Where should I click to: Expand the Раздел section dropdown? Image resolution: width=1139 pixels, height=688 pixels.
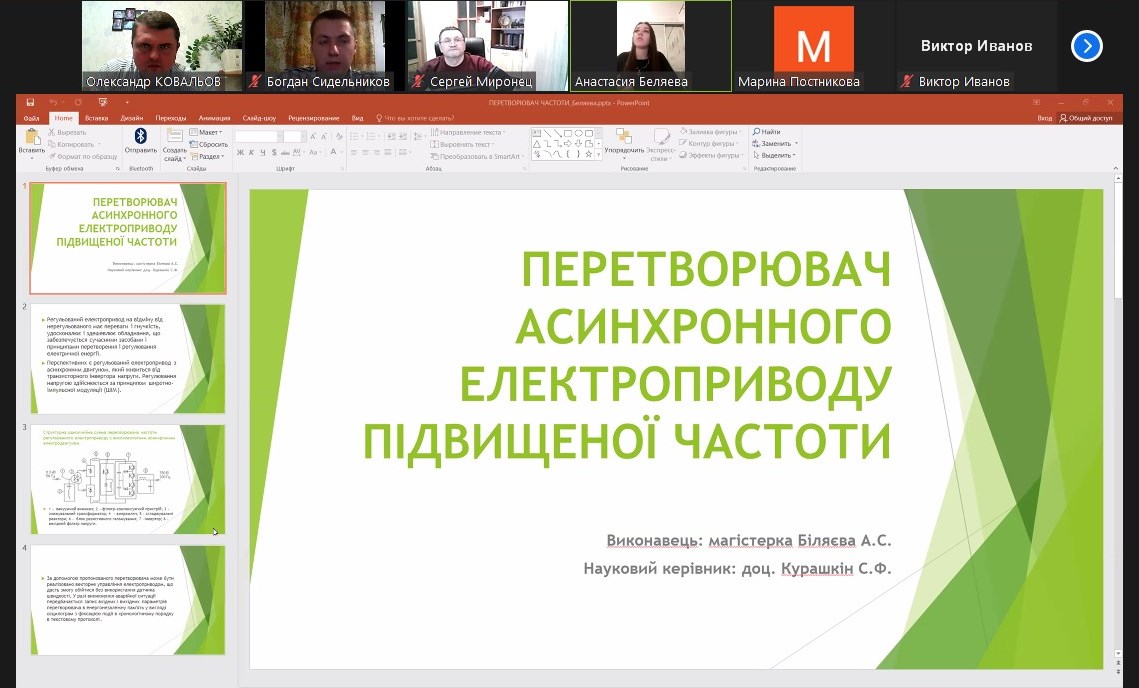[208, 156]
